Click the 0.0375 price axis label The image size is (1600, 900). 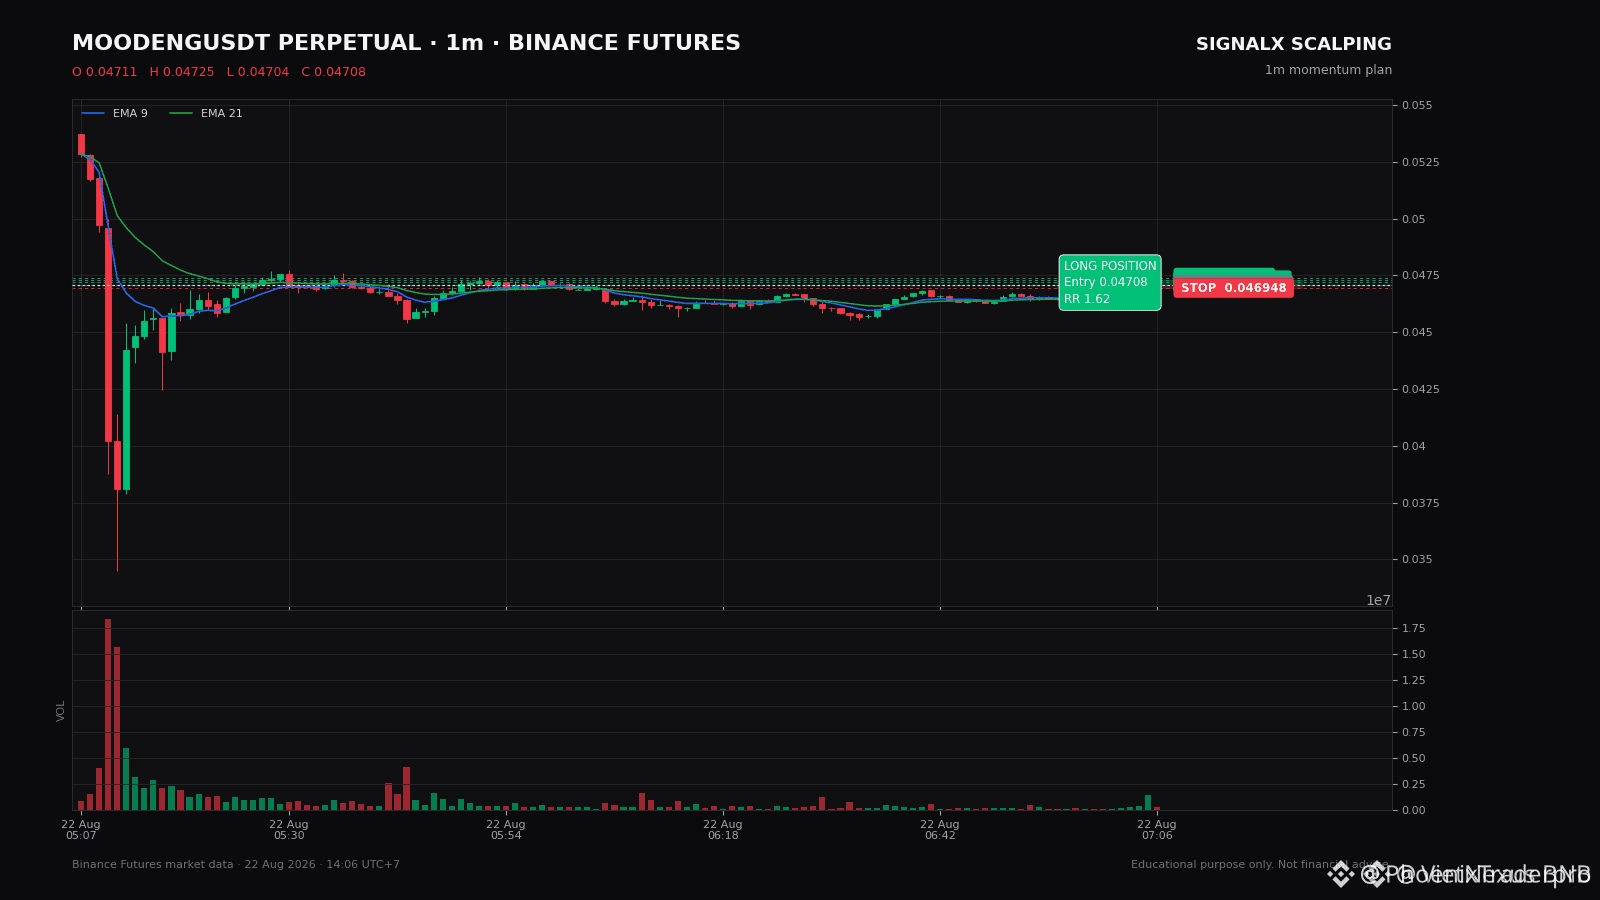click(1421, 503)
